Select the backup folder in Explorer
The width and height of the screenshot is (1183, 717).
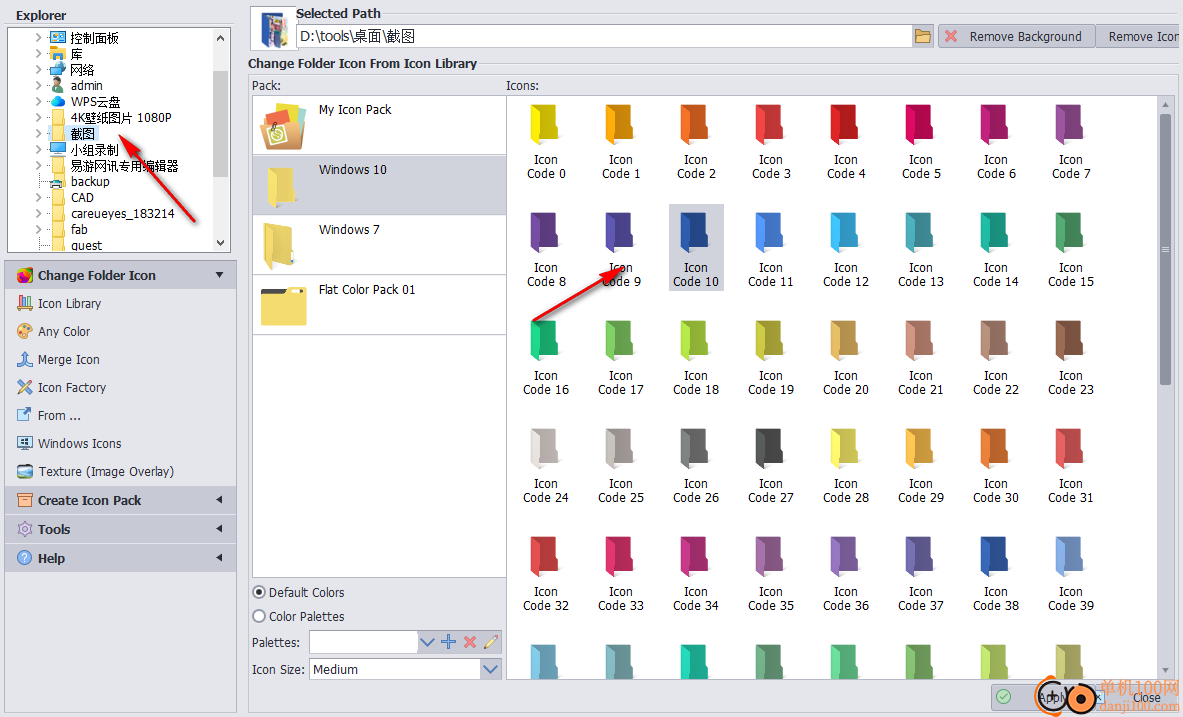coord(90,182)
